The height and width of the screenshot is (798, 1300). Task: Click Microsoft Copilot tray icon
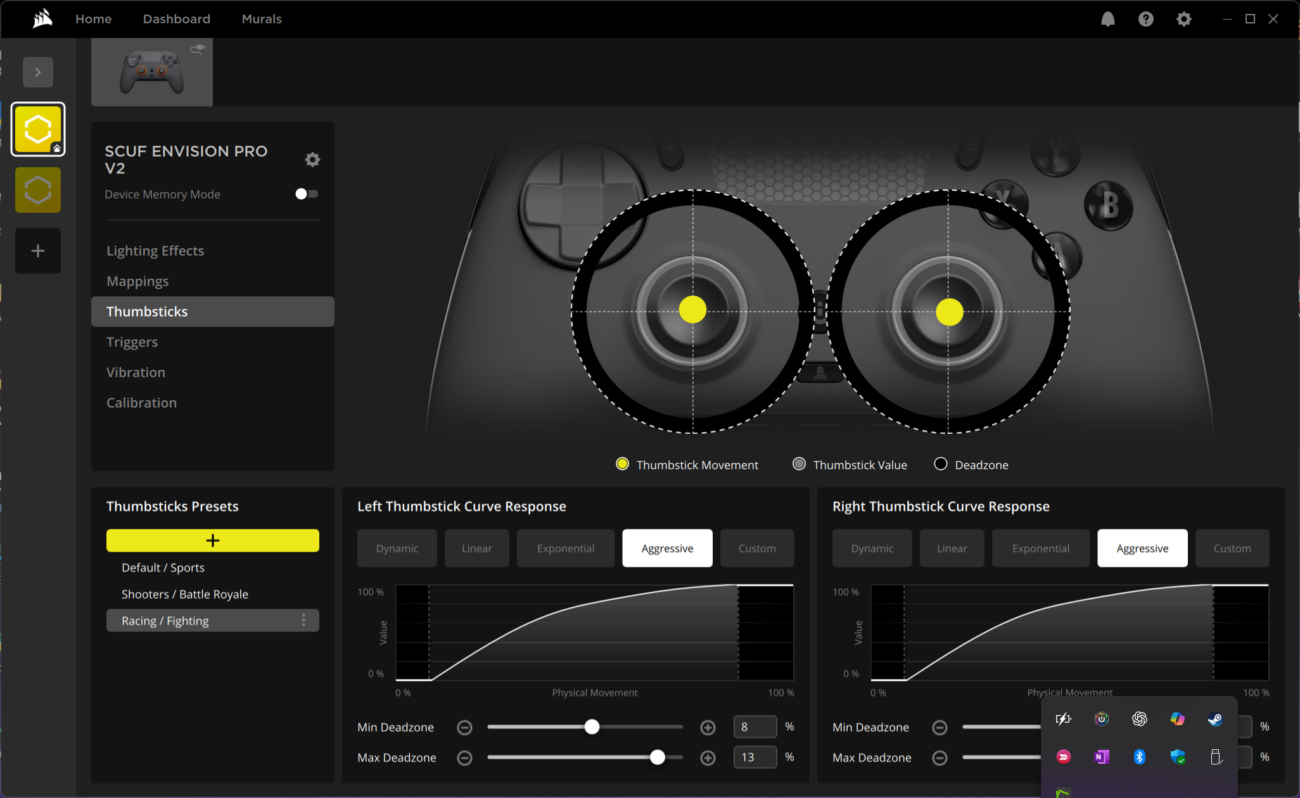click(x=1177, y=719)
